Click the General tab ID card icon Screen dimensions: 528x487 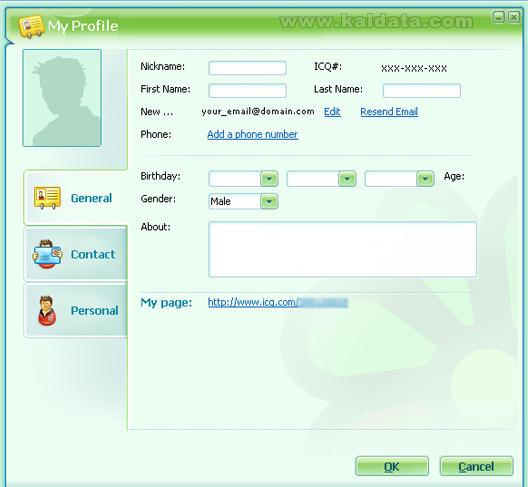[47, 198]
